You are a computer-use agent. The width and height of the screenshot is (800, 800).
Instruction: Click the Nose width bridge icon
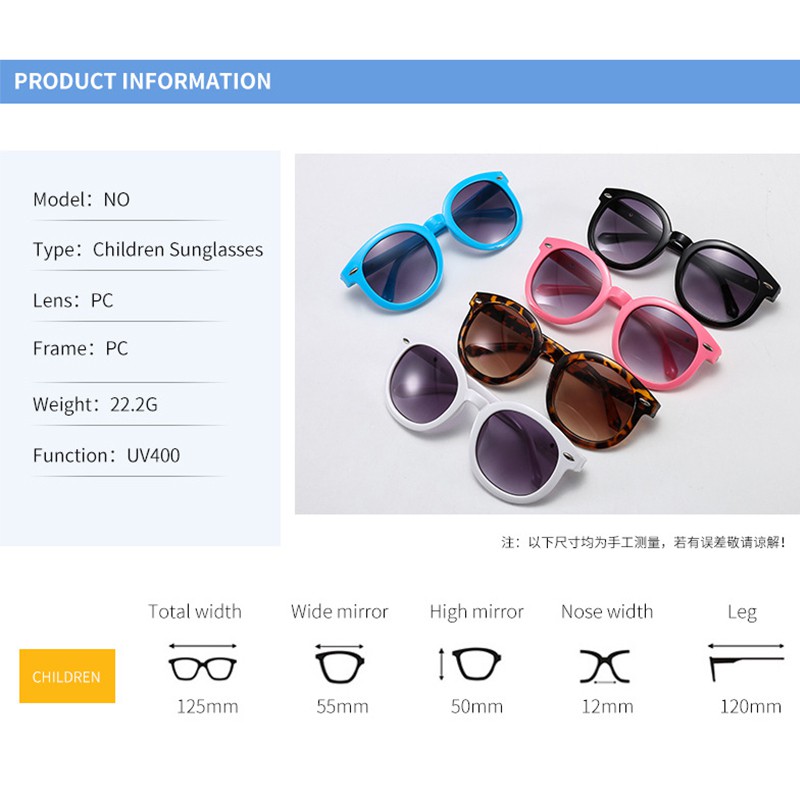click(x=605, y=666)
